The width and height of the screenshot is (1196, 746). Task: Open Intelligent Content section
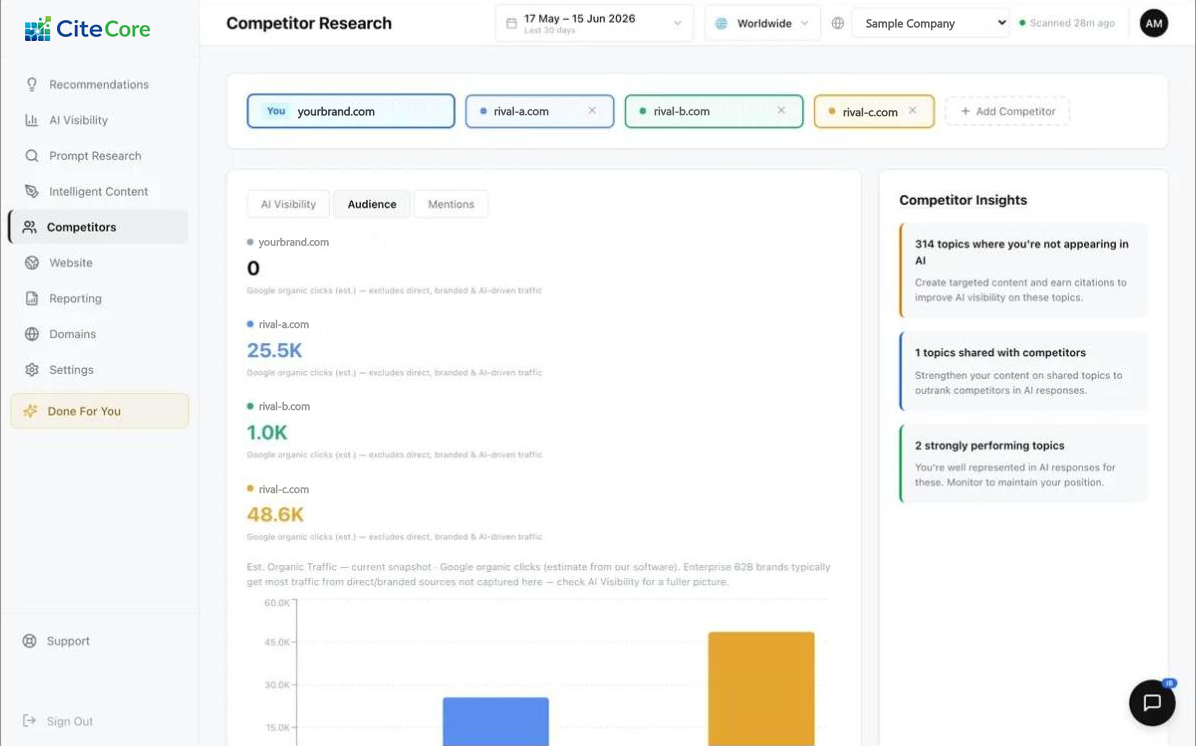[x=99, y=191]
